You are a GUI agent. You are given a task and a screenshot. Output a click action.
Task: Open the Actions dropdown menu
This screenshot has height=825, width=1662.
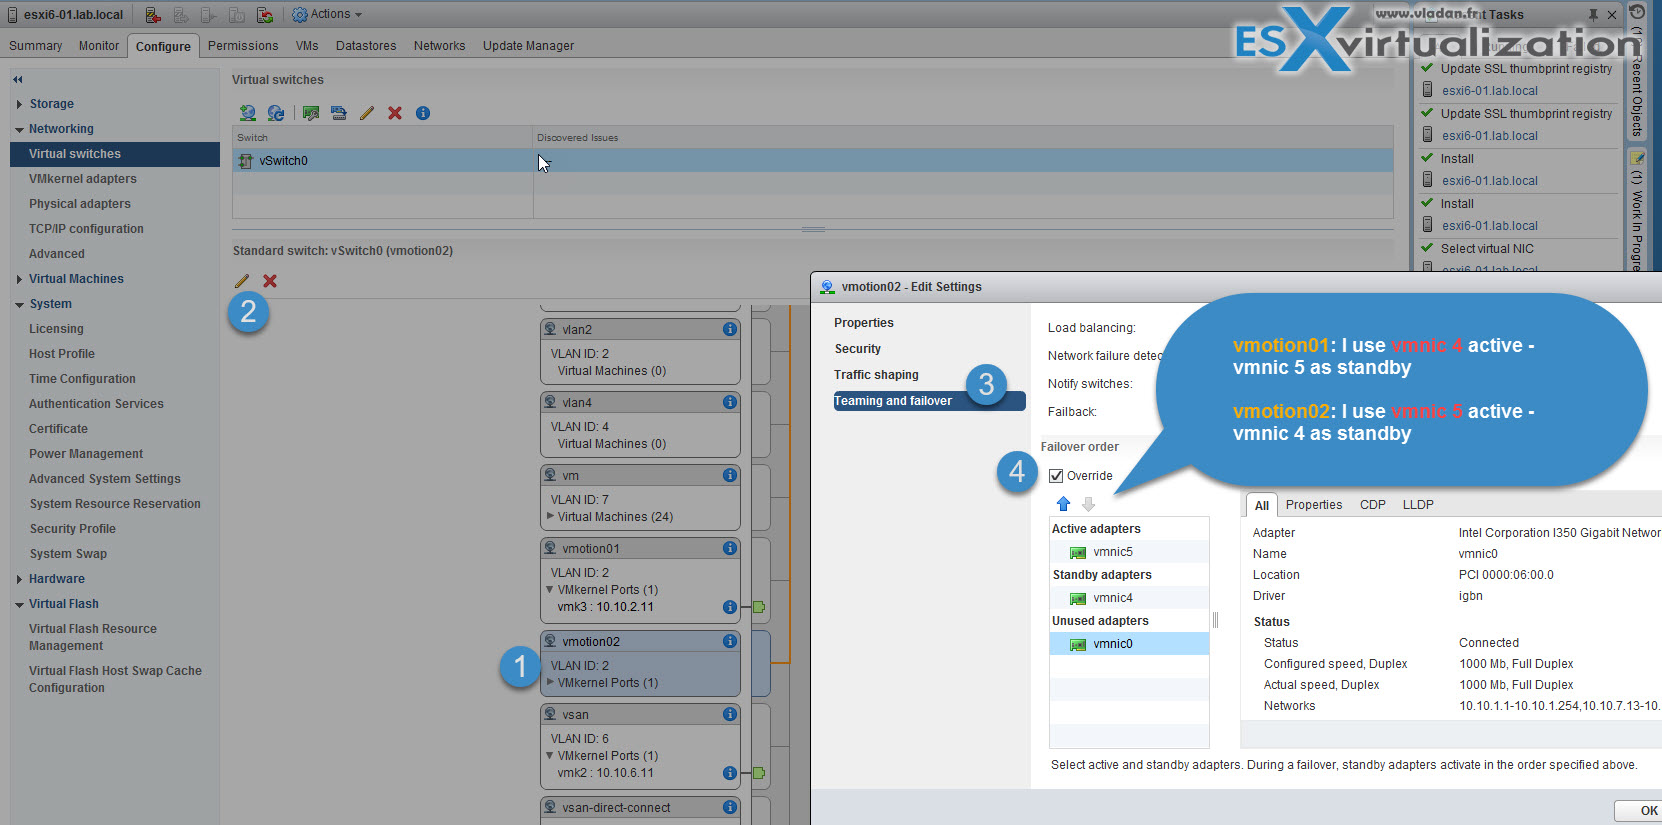(327, 14)
